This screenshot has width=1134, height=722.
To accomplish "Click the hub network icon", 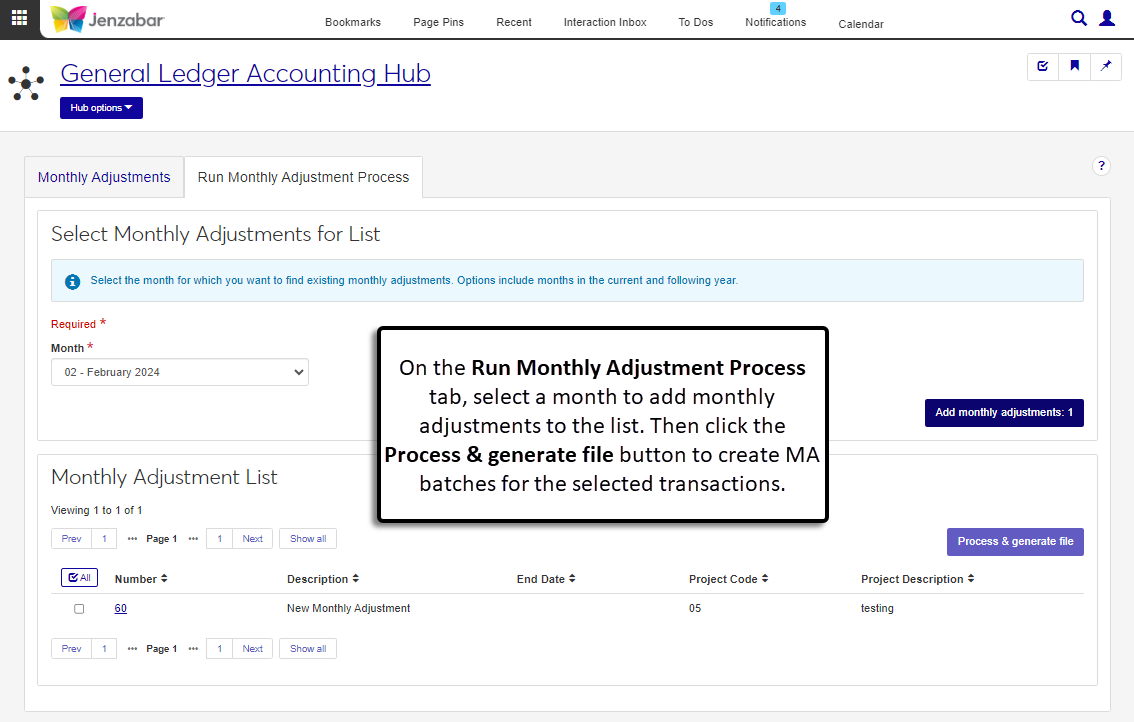I will tap(26, 83).
